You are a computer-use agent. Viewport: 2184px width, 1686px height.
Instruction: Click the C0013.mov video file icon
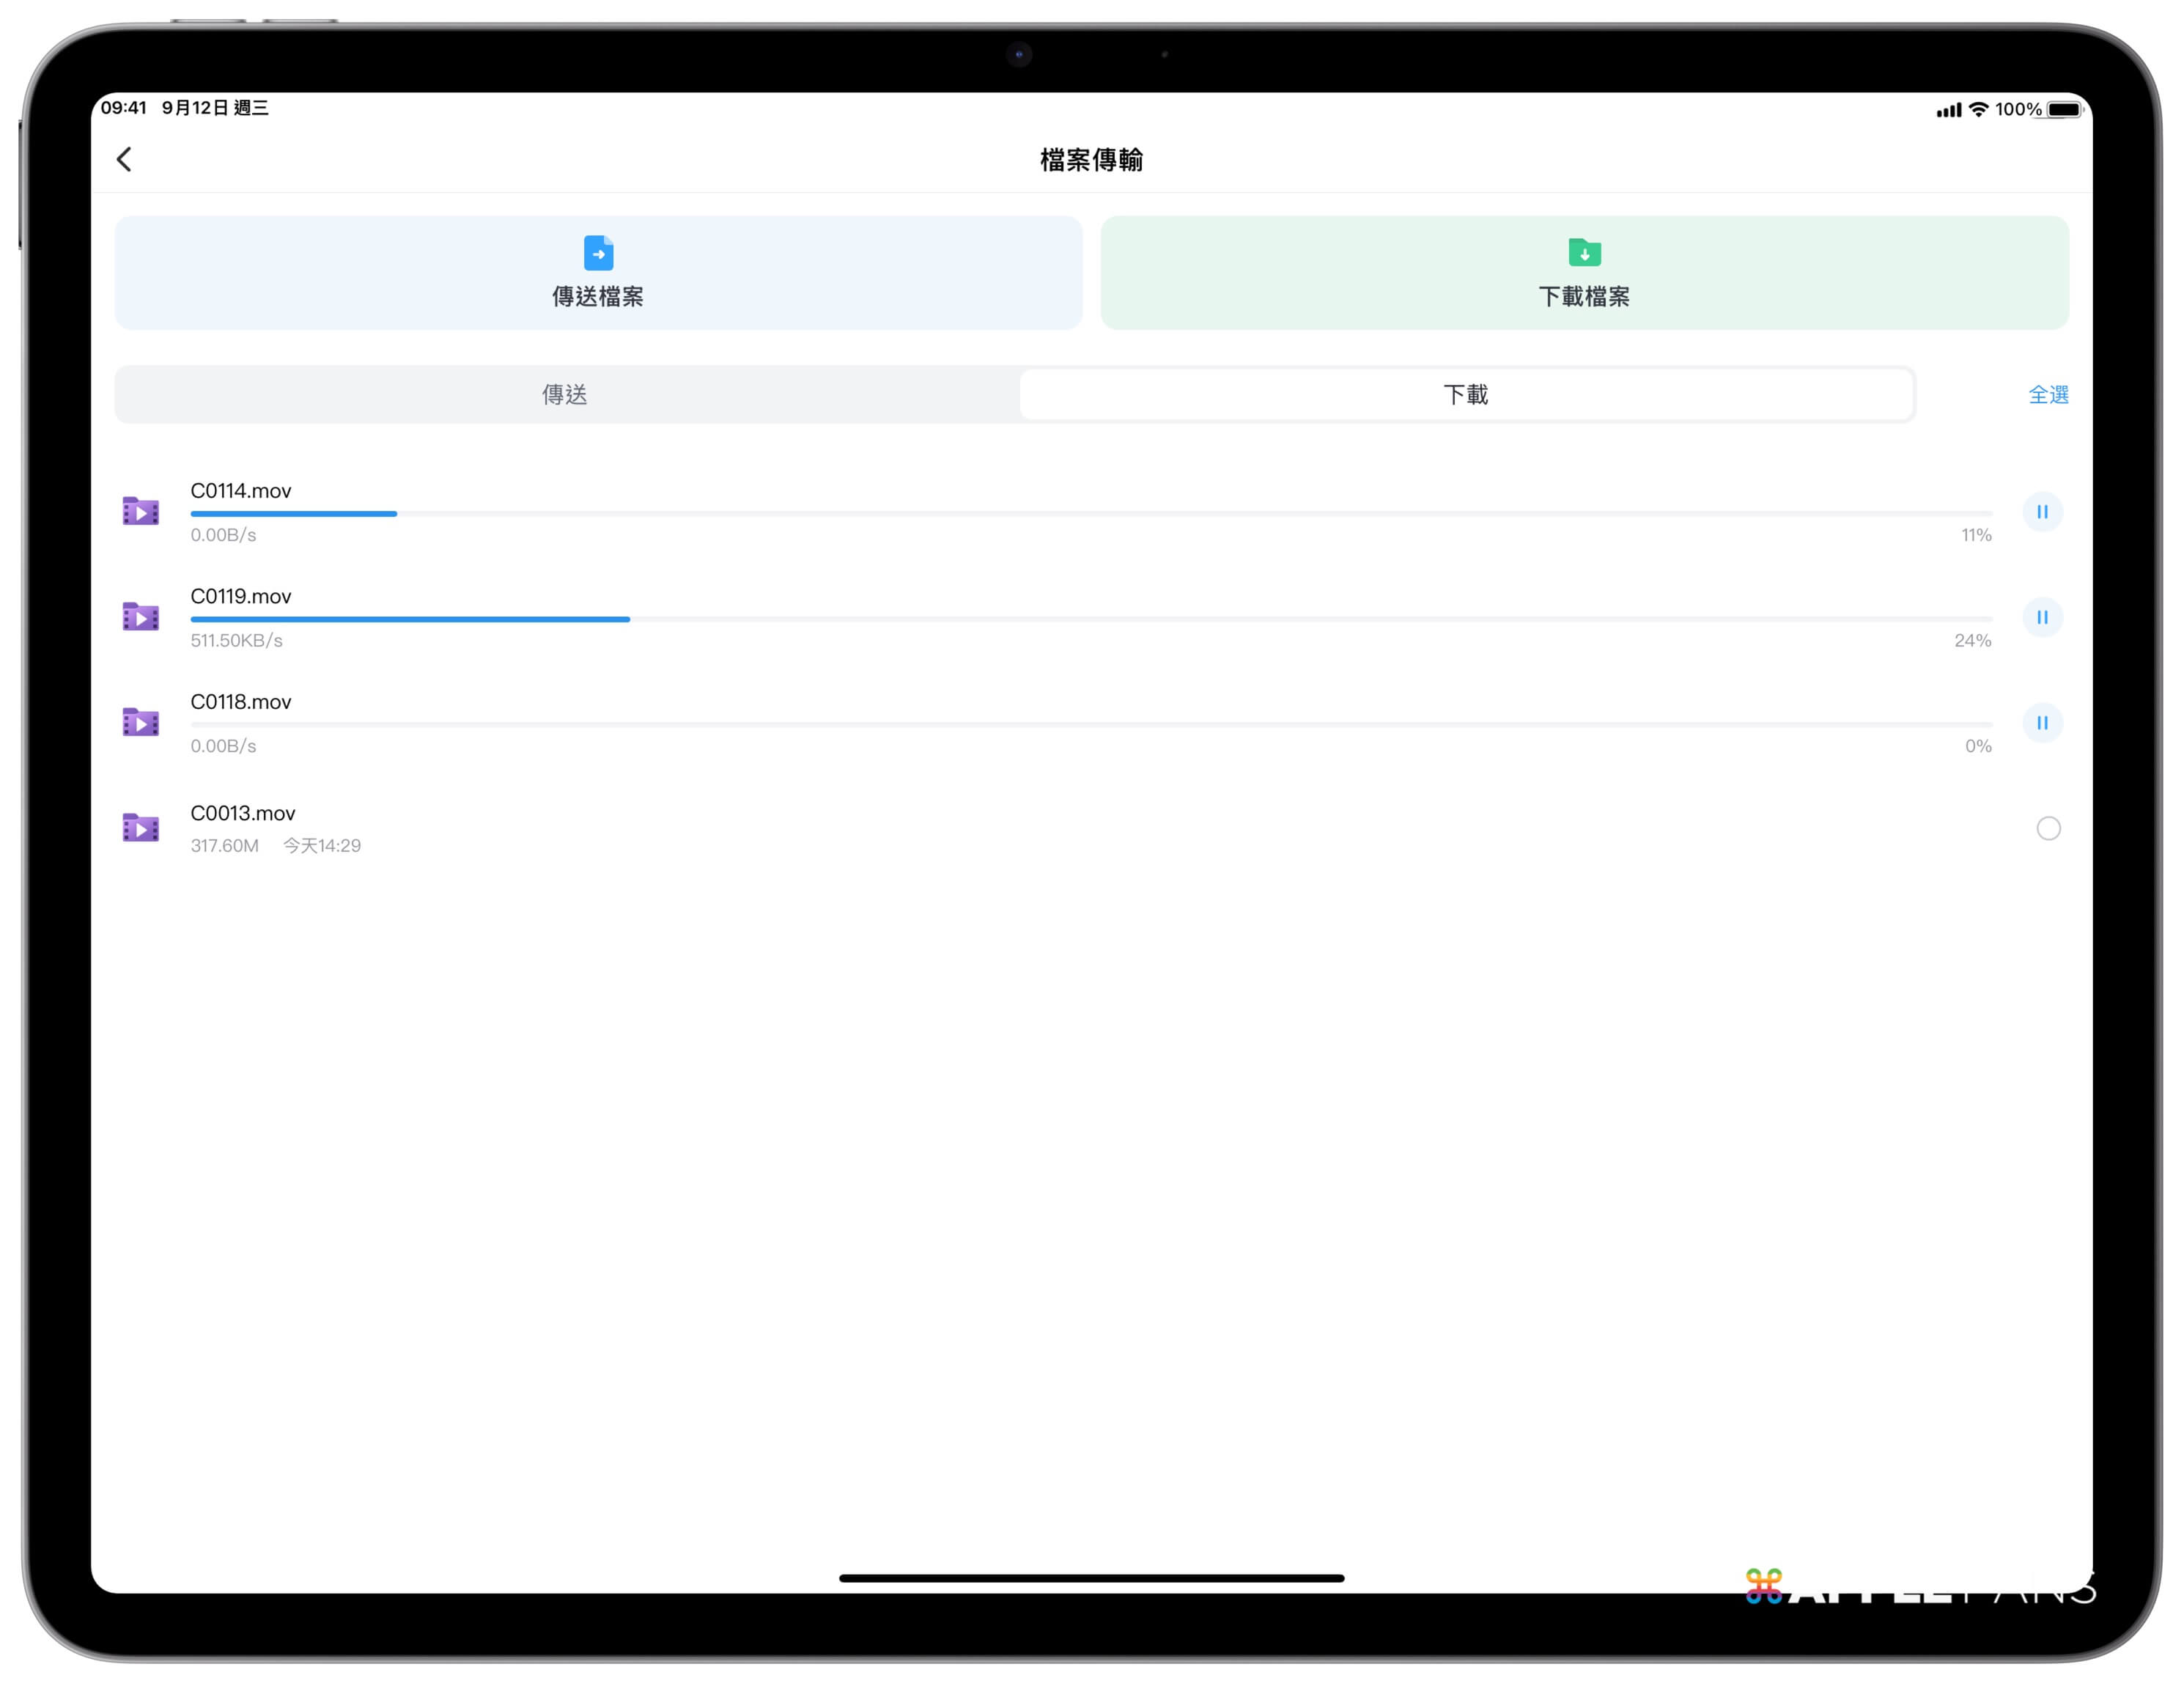141,828
